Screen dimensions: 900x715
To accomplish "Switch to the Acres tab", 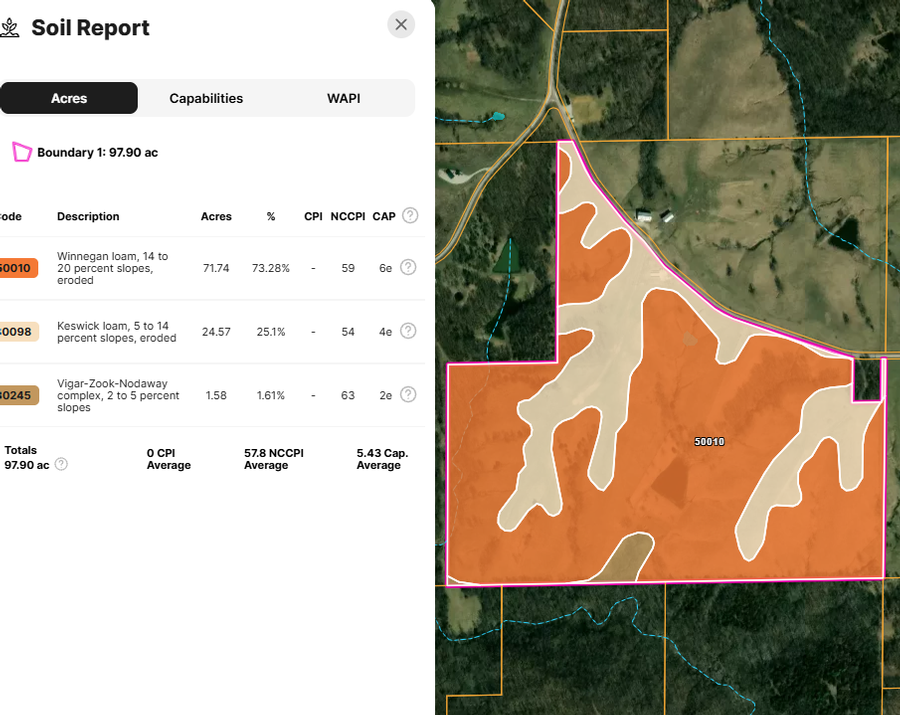I will coord(69,98).
